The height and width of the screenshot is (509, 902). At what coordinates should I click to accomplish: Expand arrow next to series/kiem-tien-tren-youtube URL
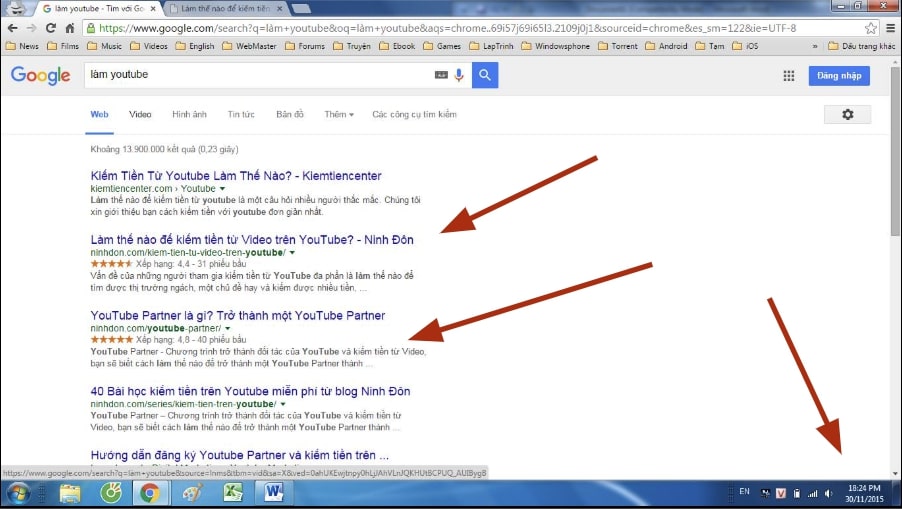283,404
